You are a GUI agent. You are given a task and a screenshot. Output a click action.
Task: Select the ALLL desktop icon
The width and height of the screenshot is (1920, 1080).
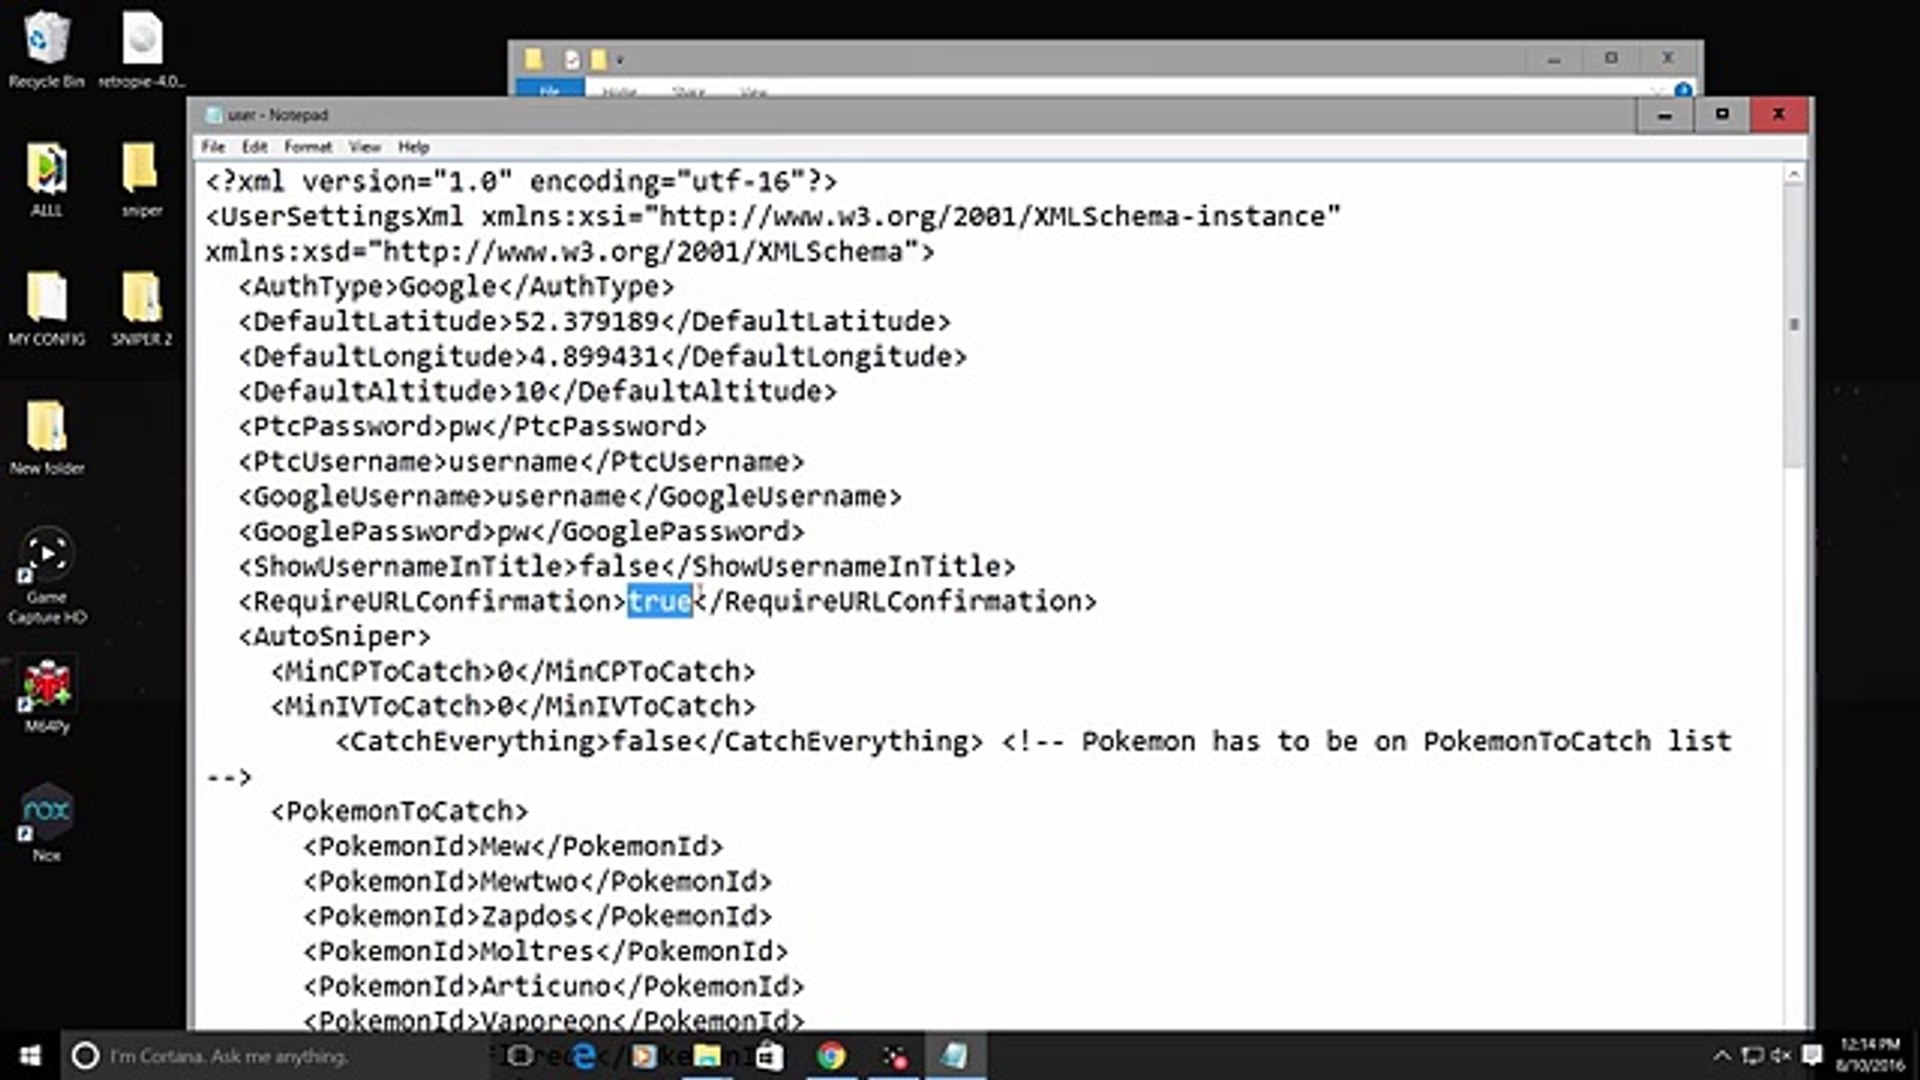(46, 180)
